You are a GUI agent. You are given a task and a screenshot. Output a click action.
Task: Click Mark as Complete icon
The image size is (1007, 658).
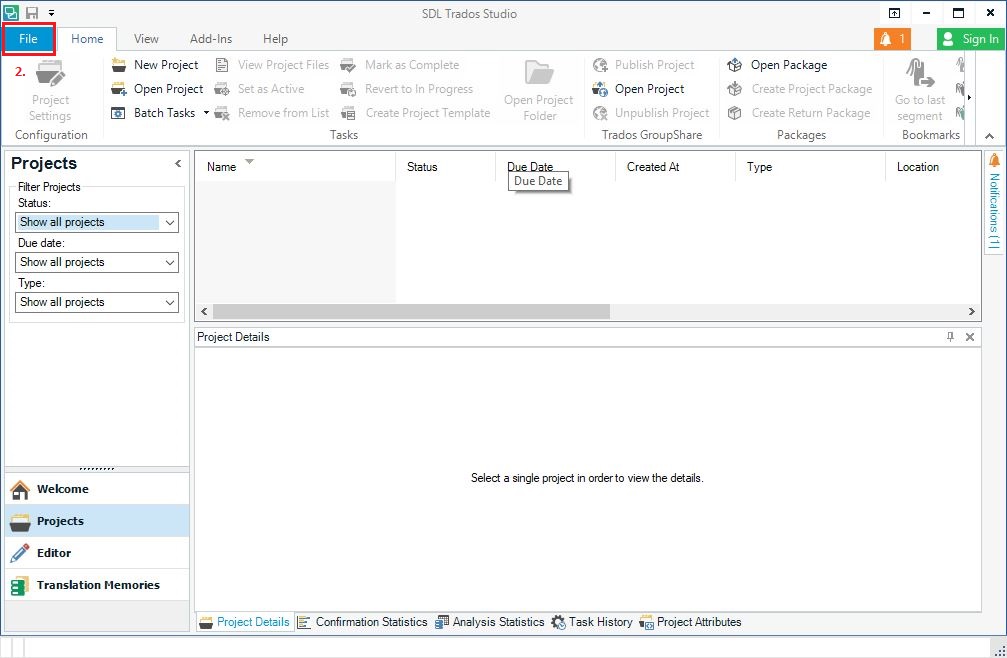348,65
